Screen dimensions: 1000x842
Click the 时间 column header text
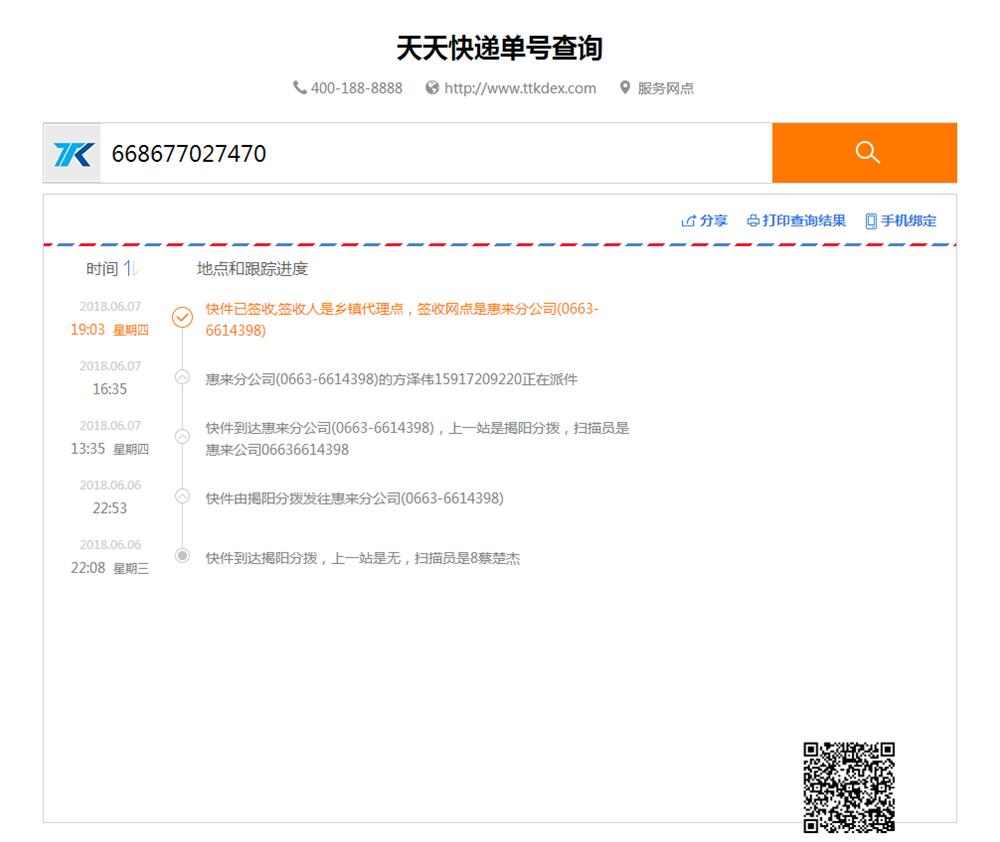(102, 269)
